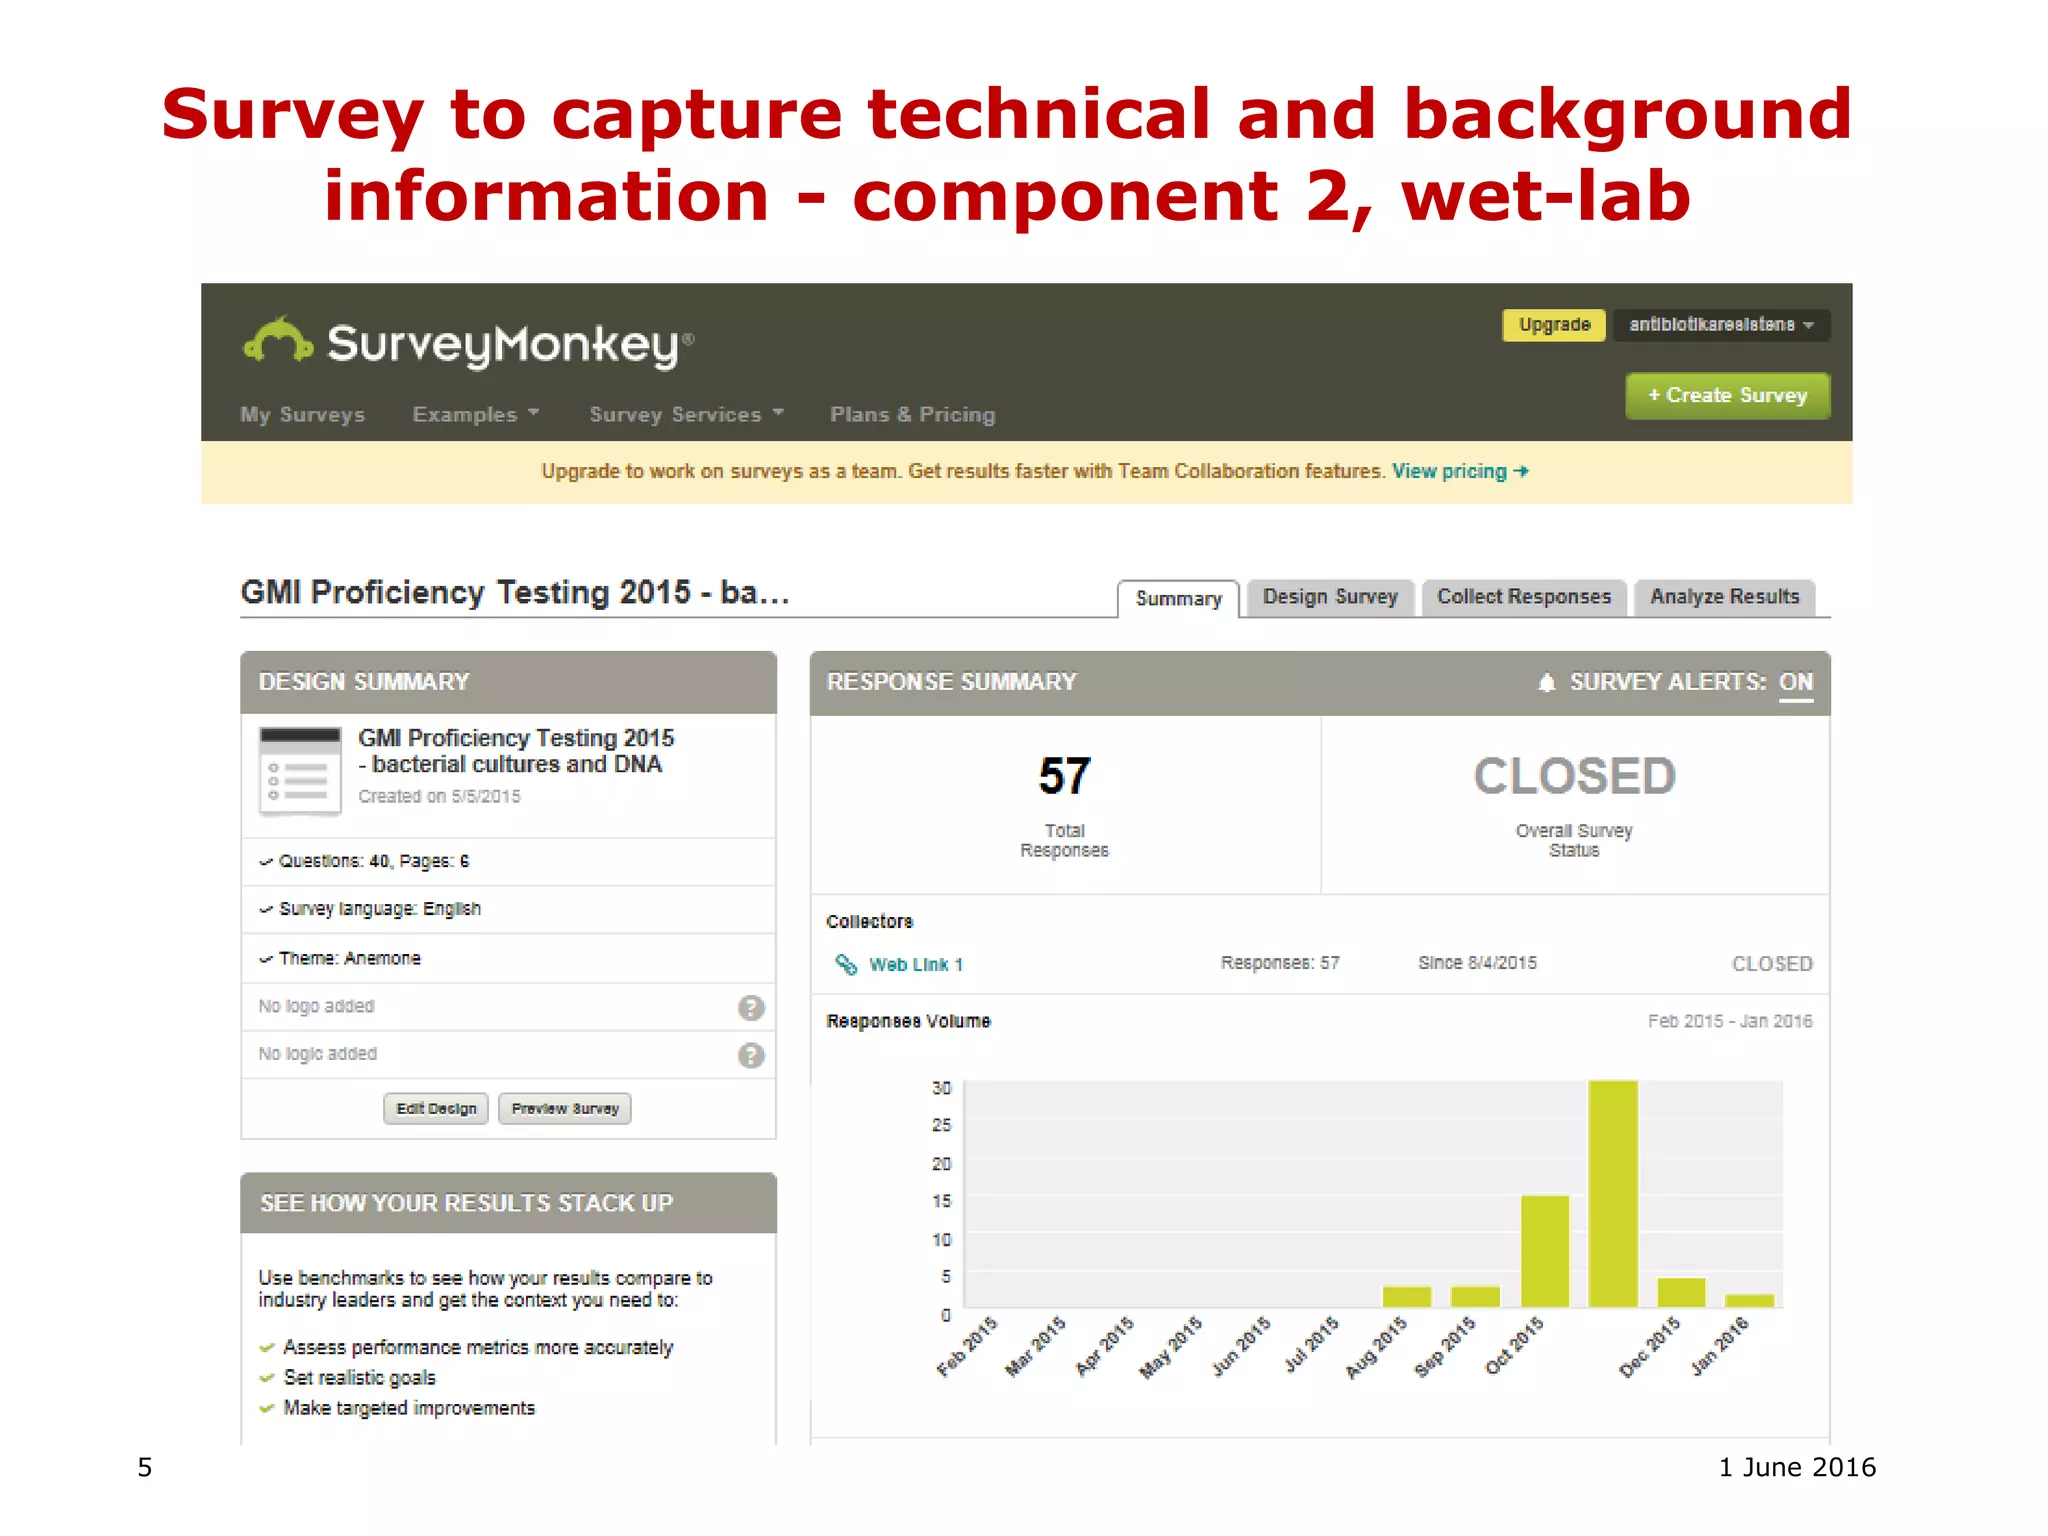Click the Edit Design button
Viewport: 2048px width, 1536px height.
click(x=436, y=1108)
